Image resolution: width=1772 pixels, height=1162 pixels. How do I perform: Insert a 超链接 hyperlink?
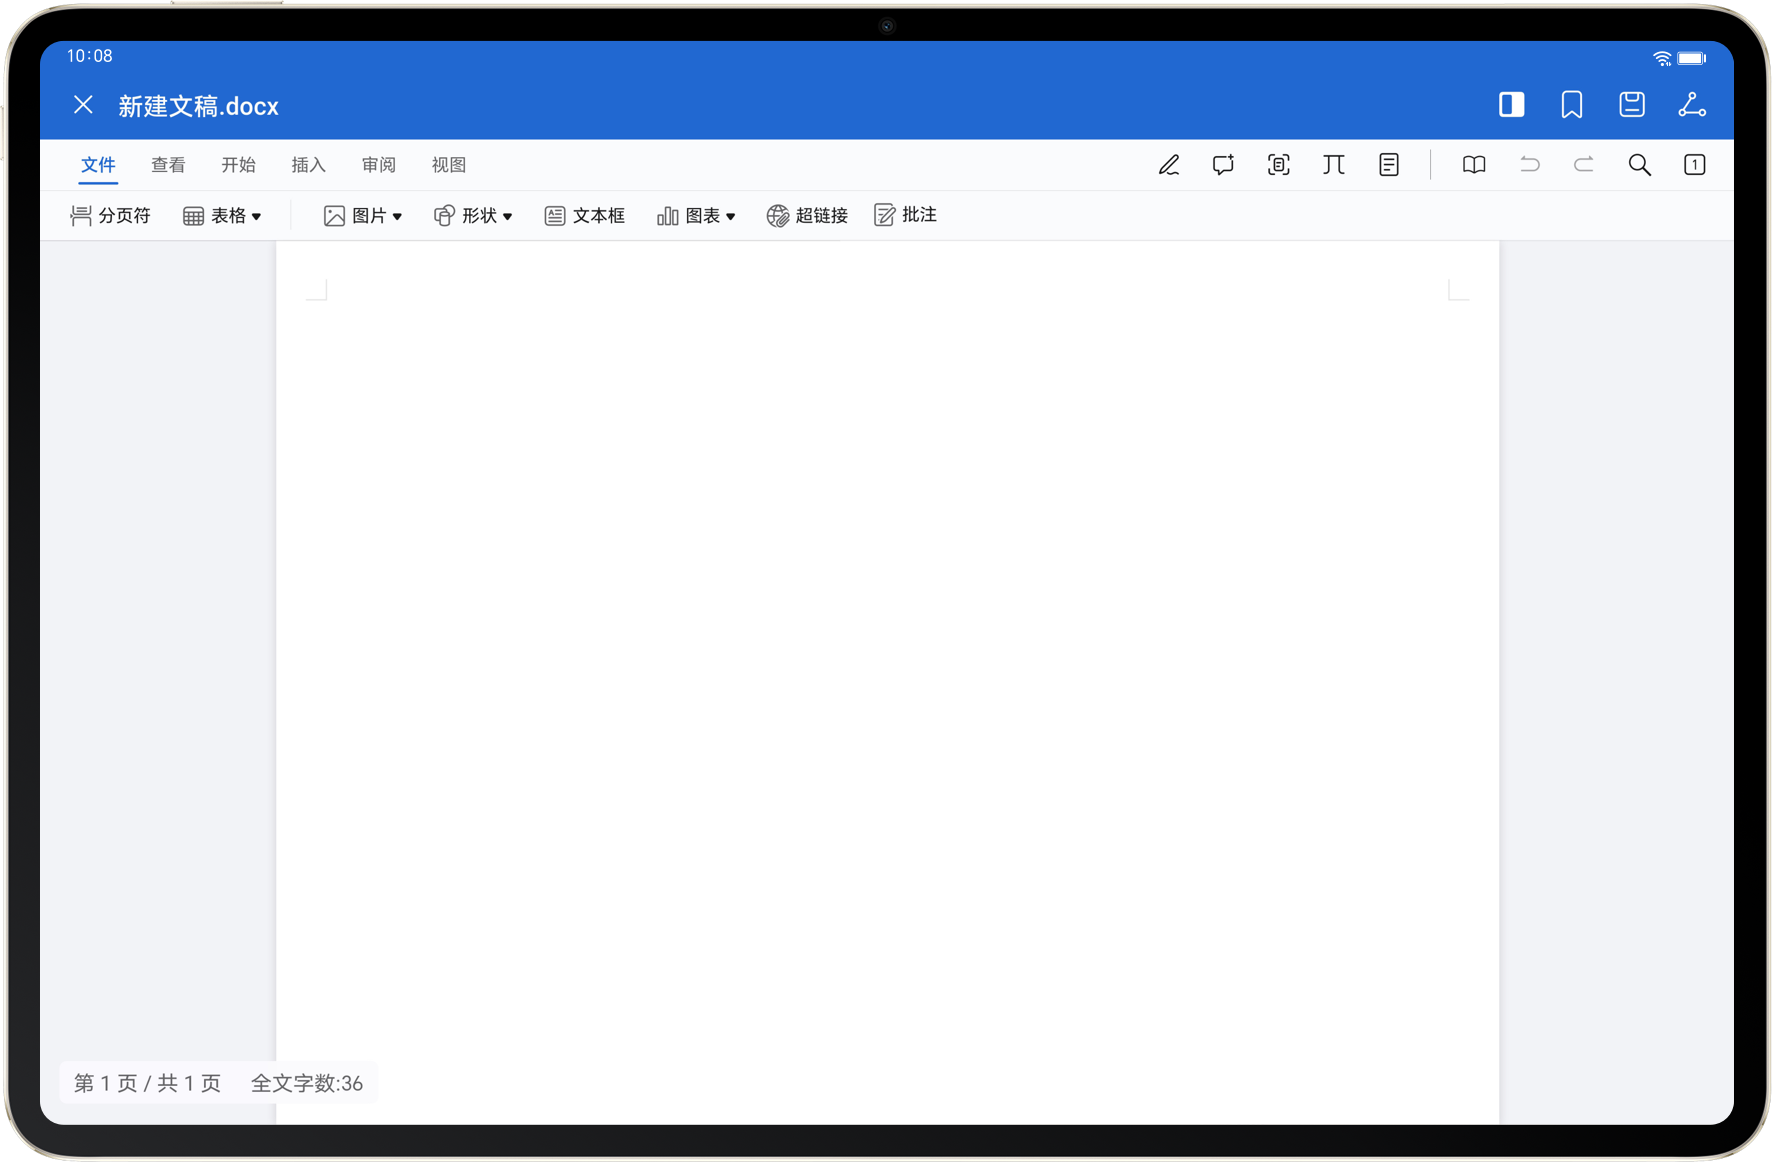807,216
